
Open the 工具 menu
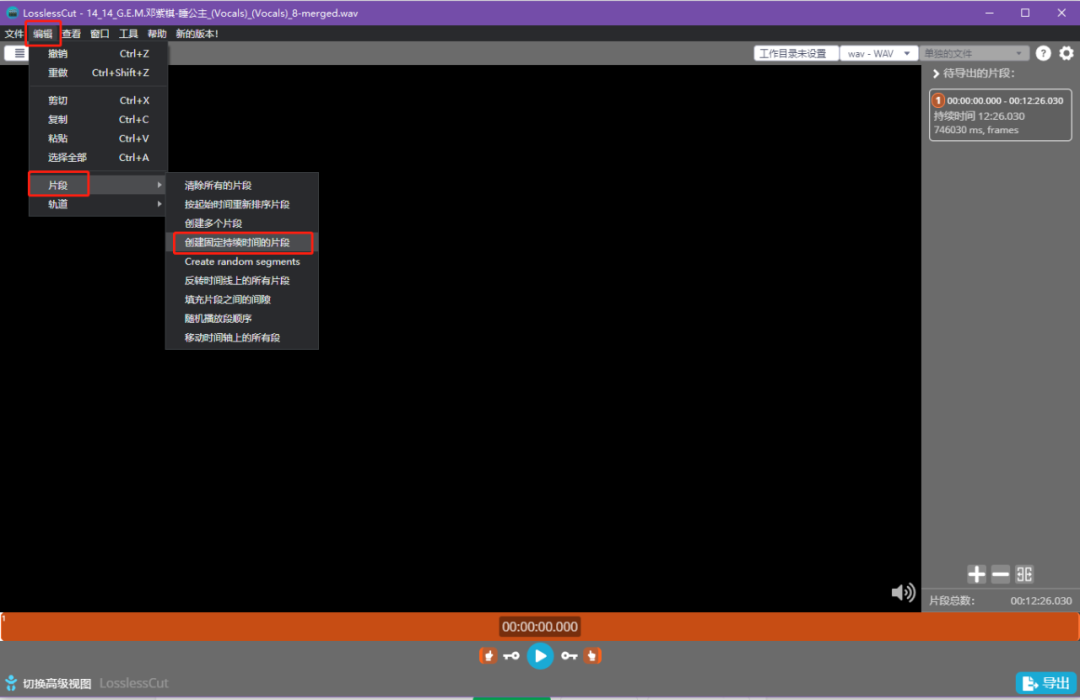[128, 34]
